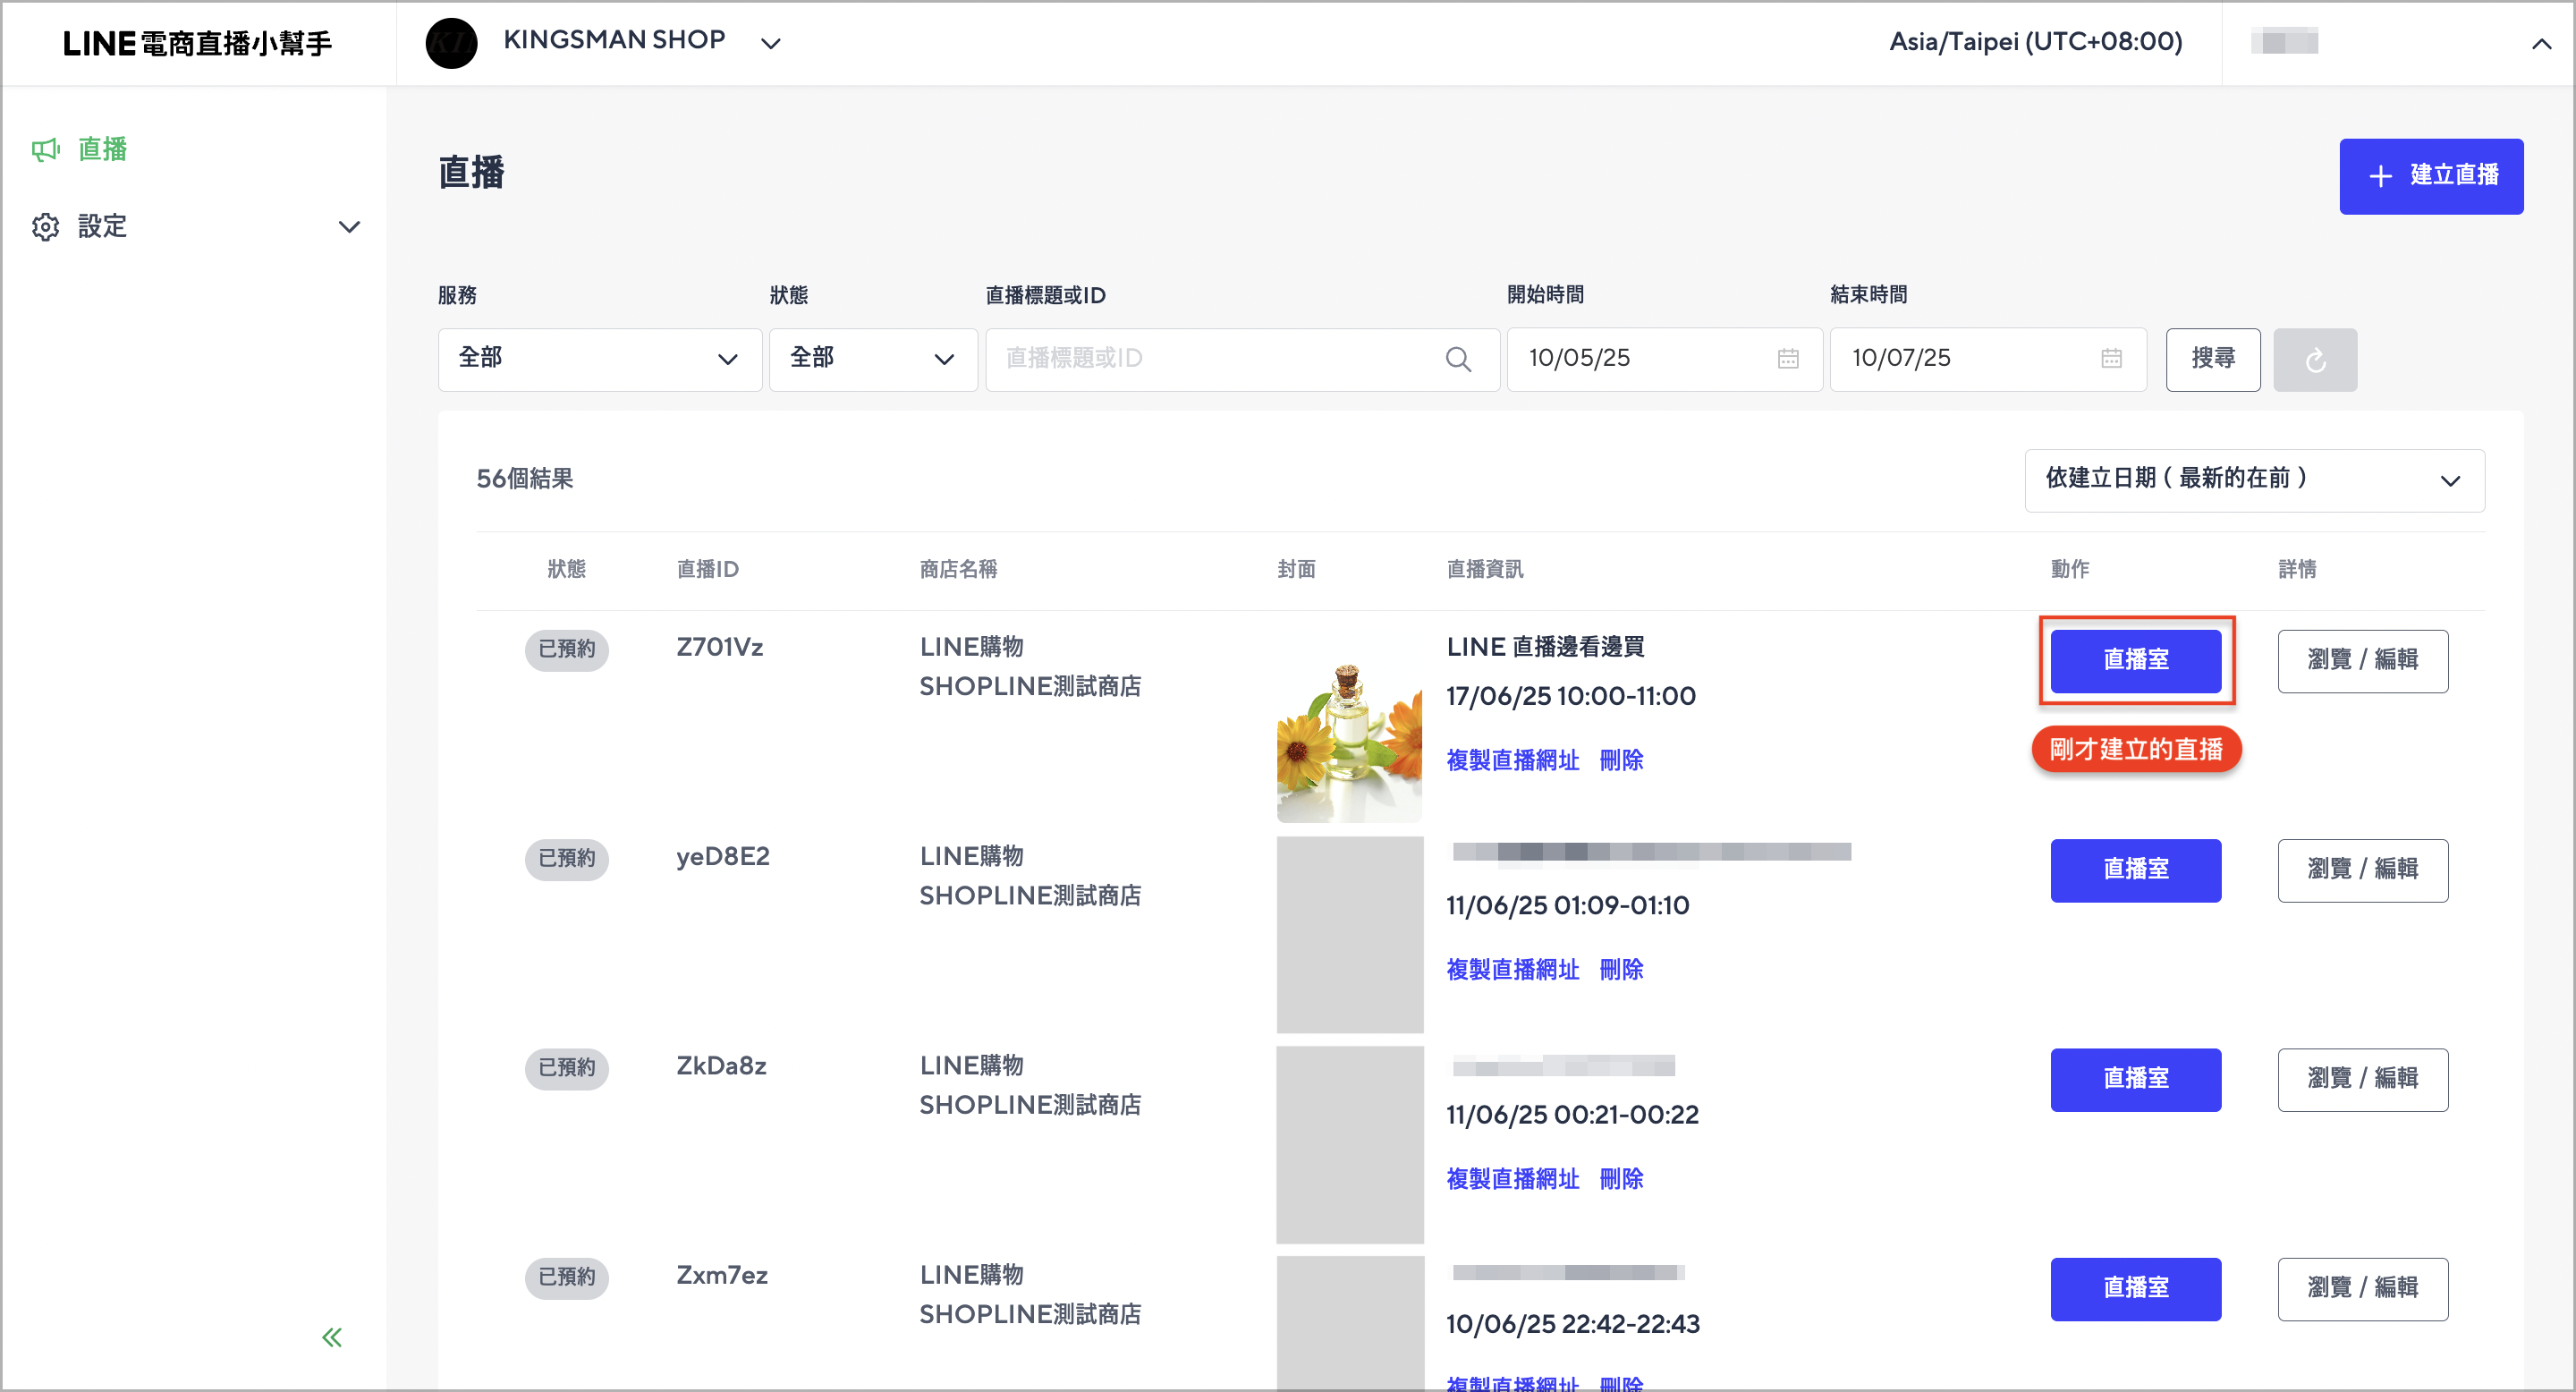The height and width of the screenshot is (1392, 2576).
Task: Click the 已預約 status badge for yeD8E2
Action: [x=566, y=858]
